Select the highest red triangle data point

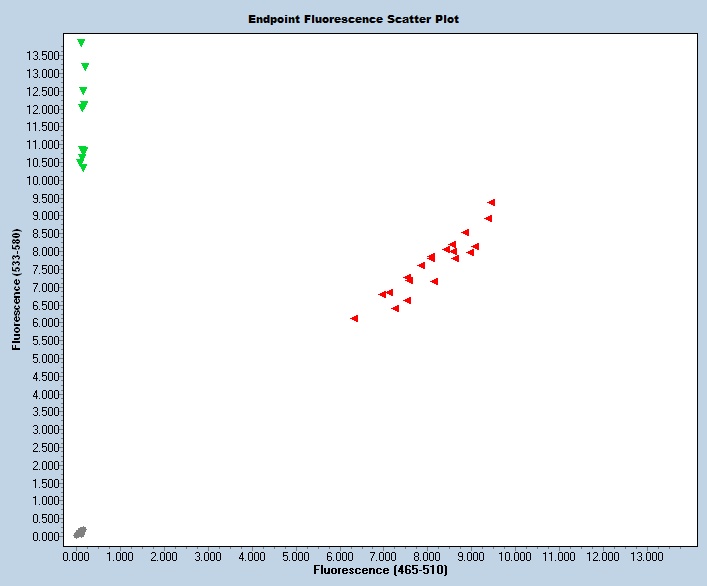(491, 202)
